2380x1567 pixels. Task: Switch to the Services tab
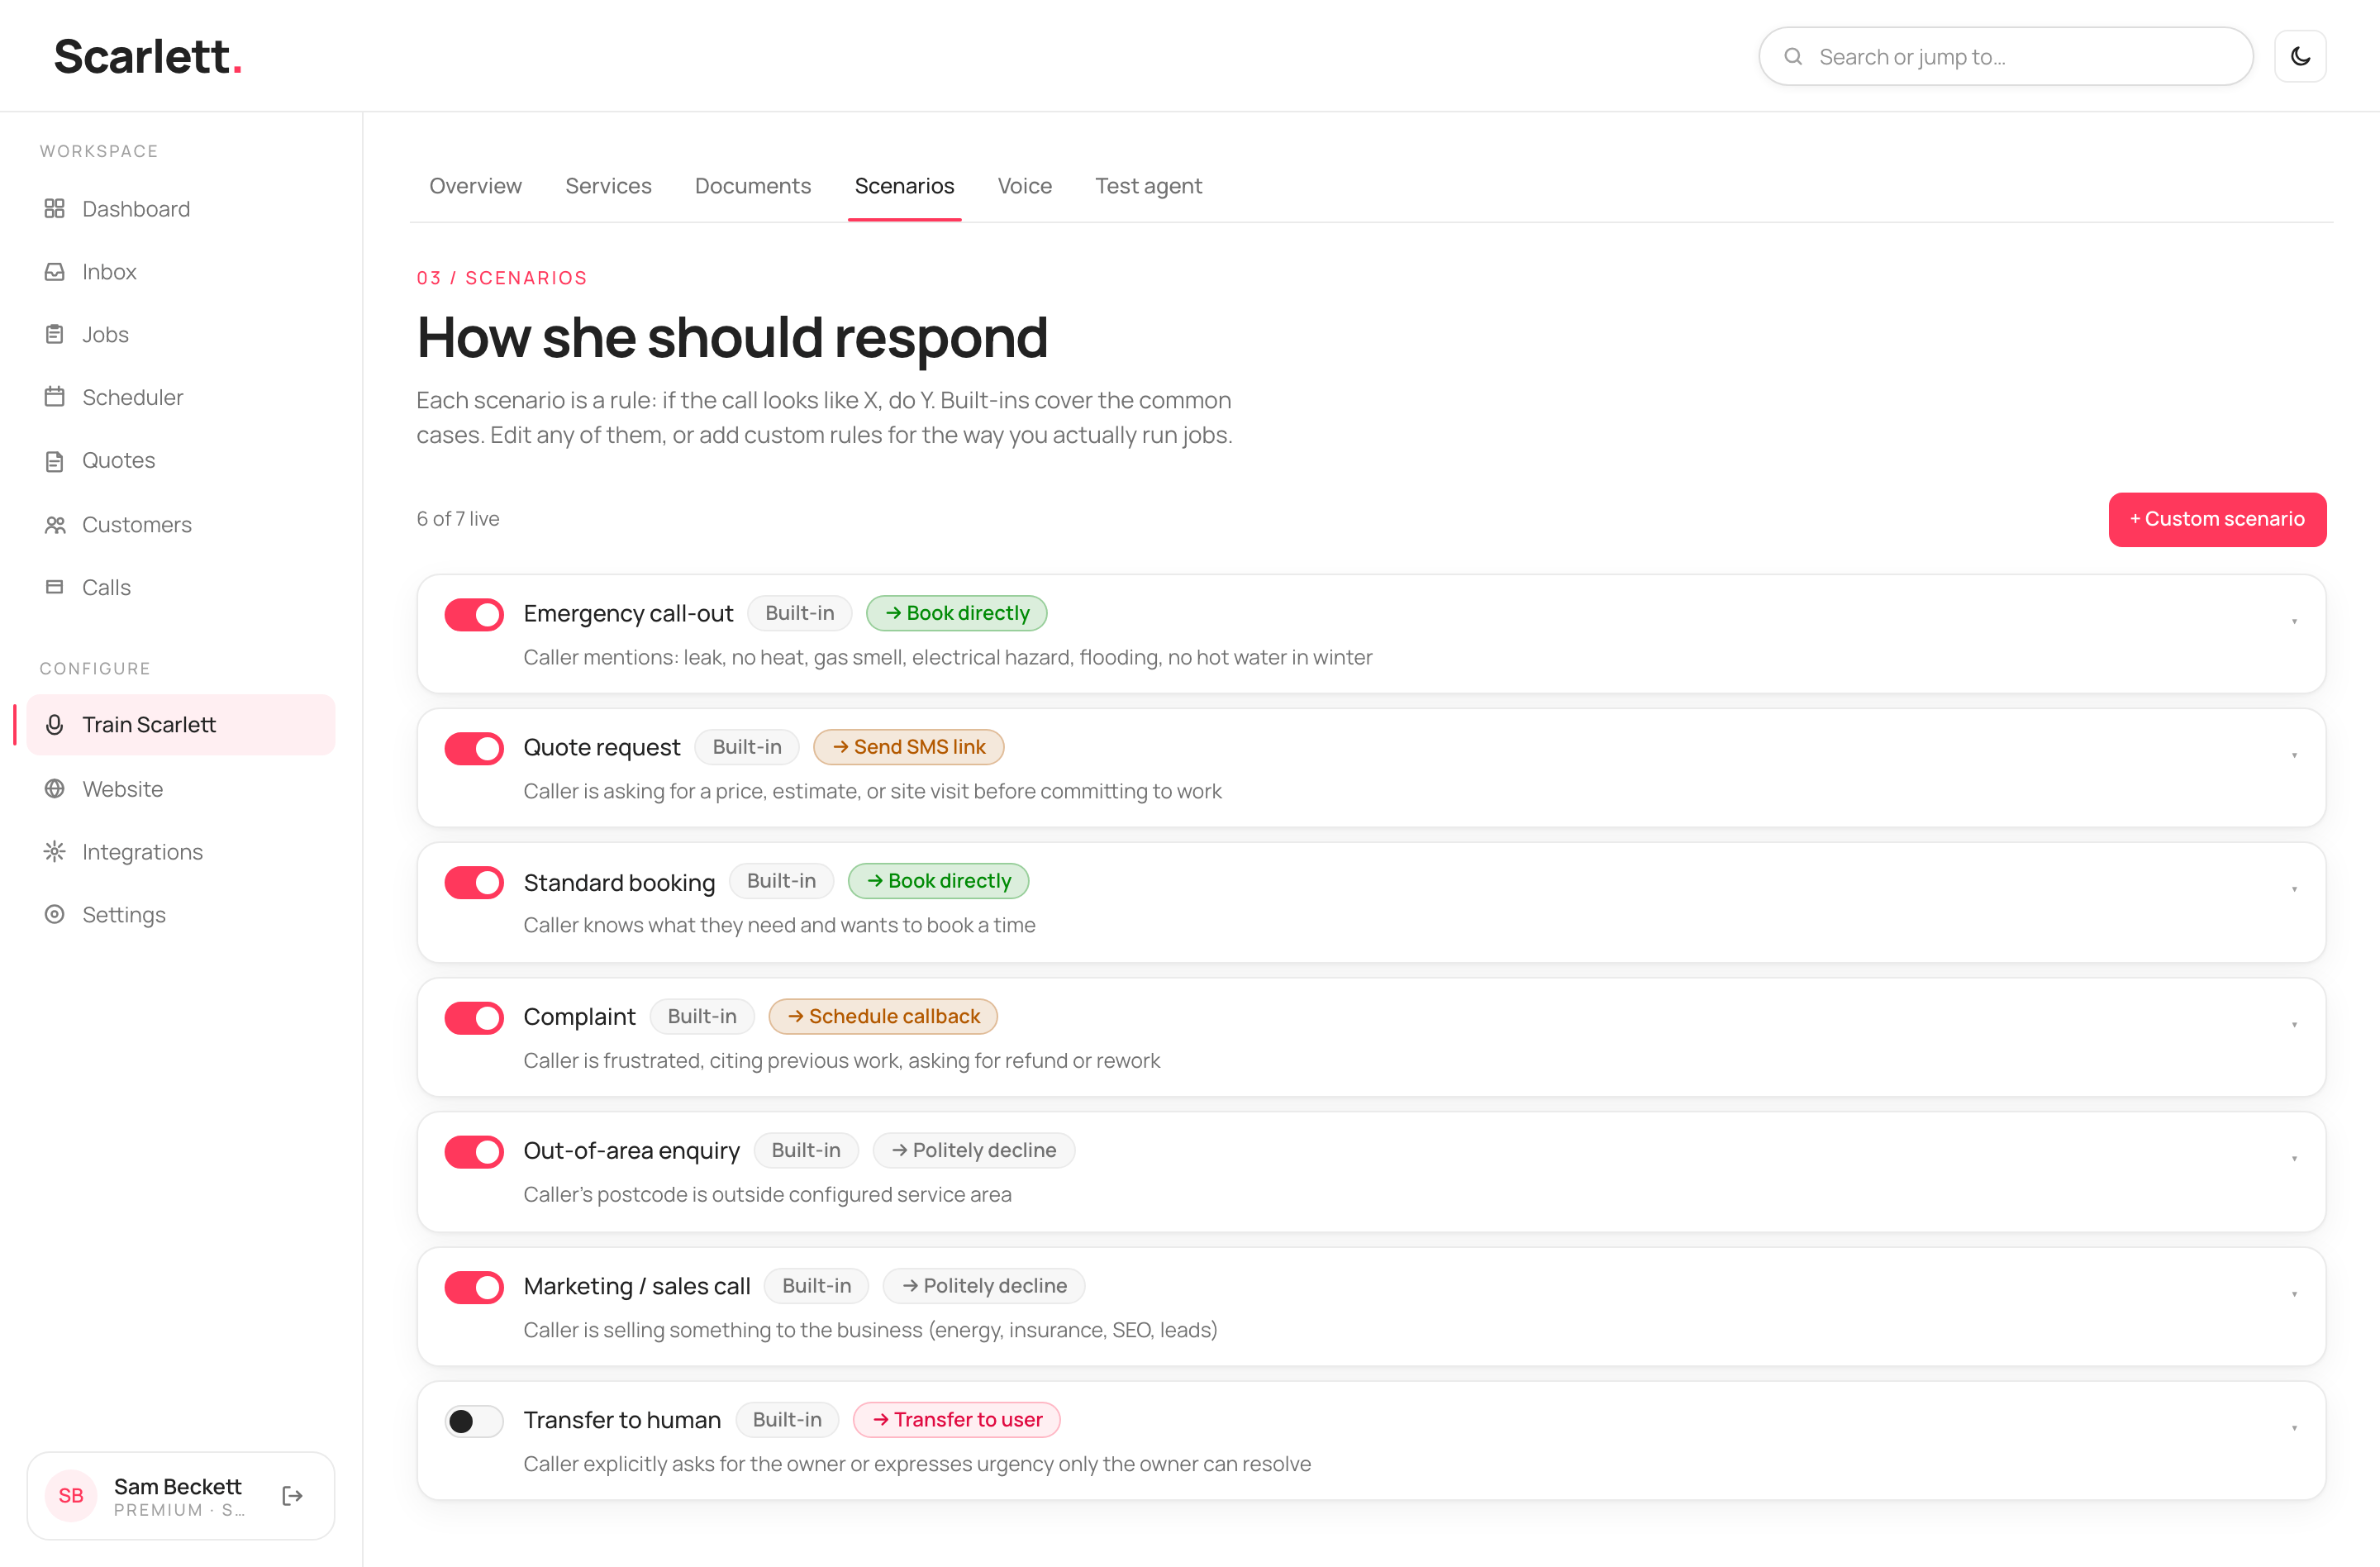tap(608, 186)
